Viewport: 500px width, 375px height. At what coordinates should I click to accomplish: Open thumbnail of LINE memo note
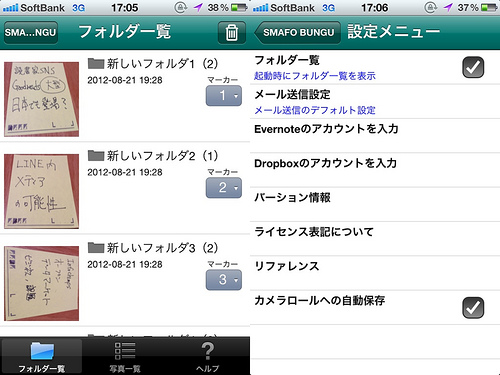[42, 191]
